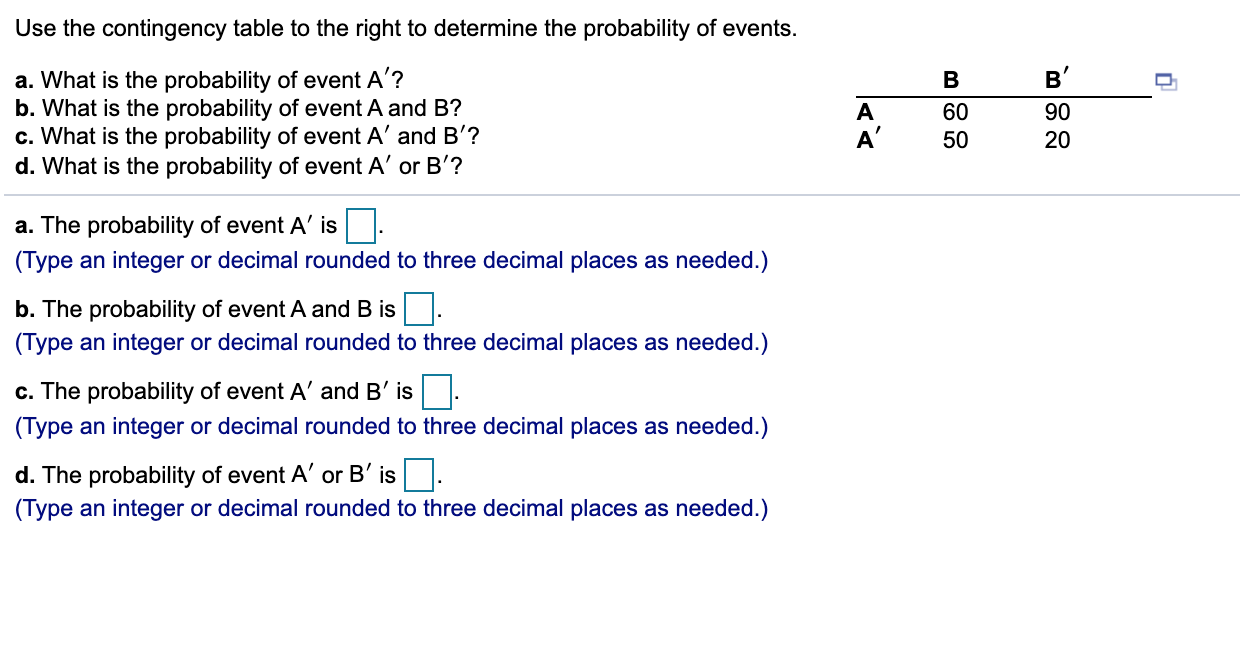Viewport: 1240px width, 650px height.
Task: Select the value 60 in the table
Action: 954,112
